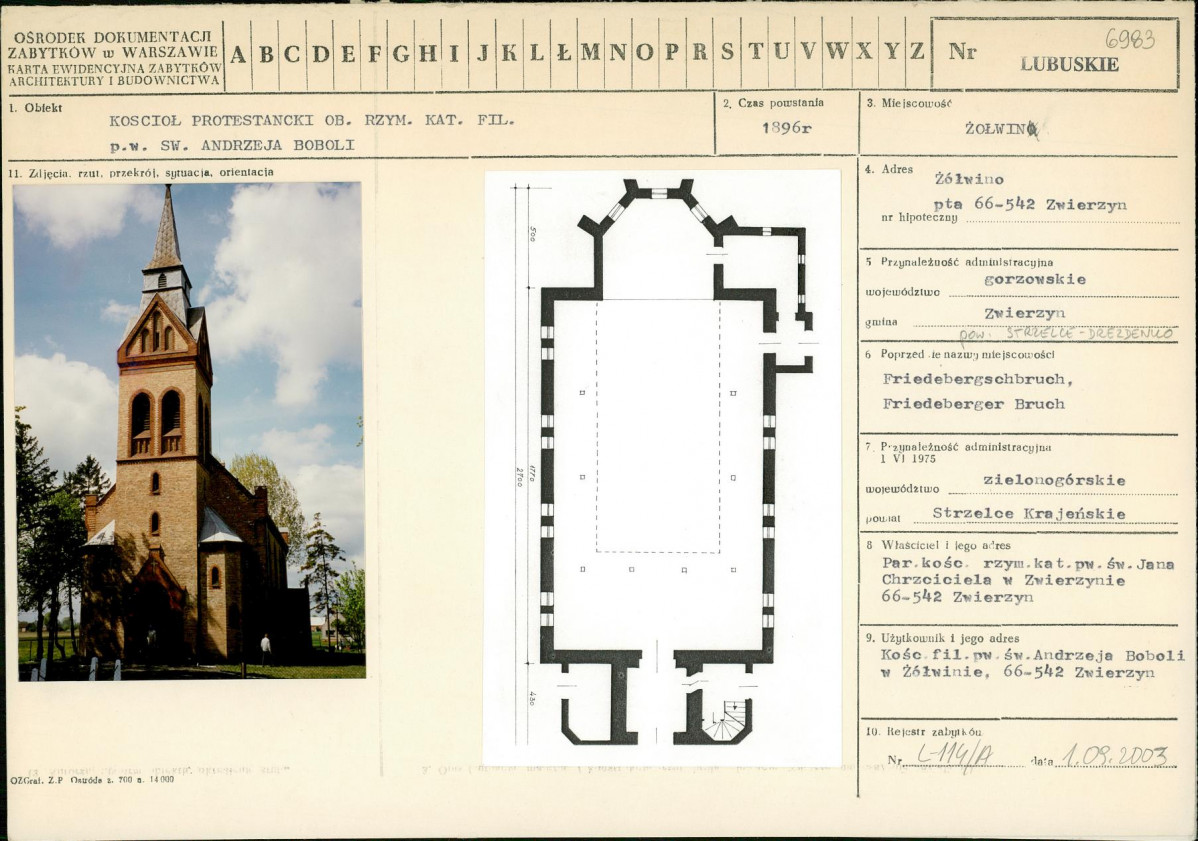Select letter Ł in alphabet index
The width and height of the screenshot is (1198, 841).
(564, 53)
